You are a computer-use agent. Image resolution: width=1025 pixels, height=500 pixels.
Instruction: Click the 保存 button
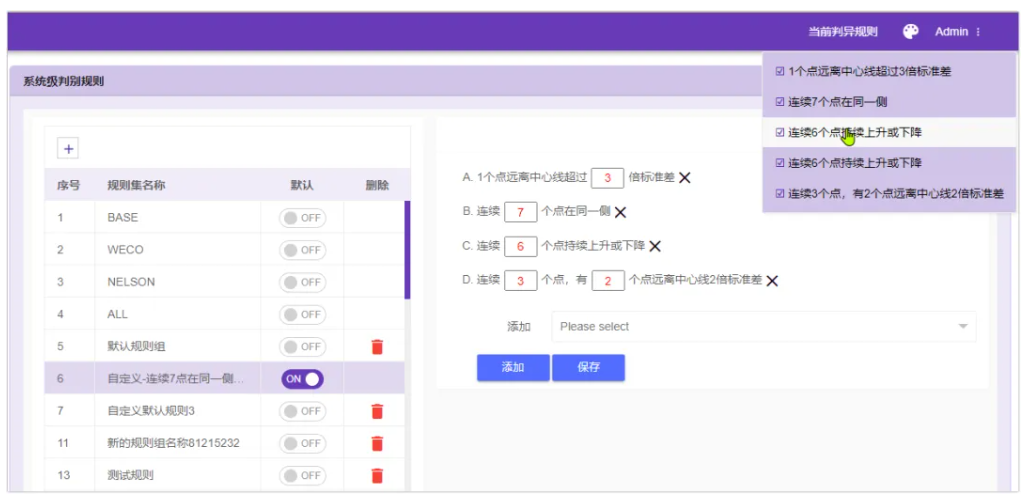(x=588, y=367)
